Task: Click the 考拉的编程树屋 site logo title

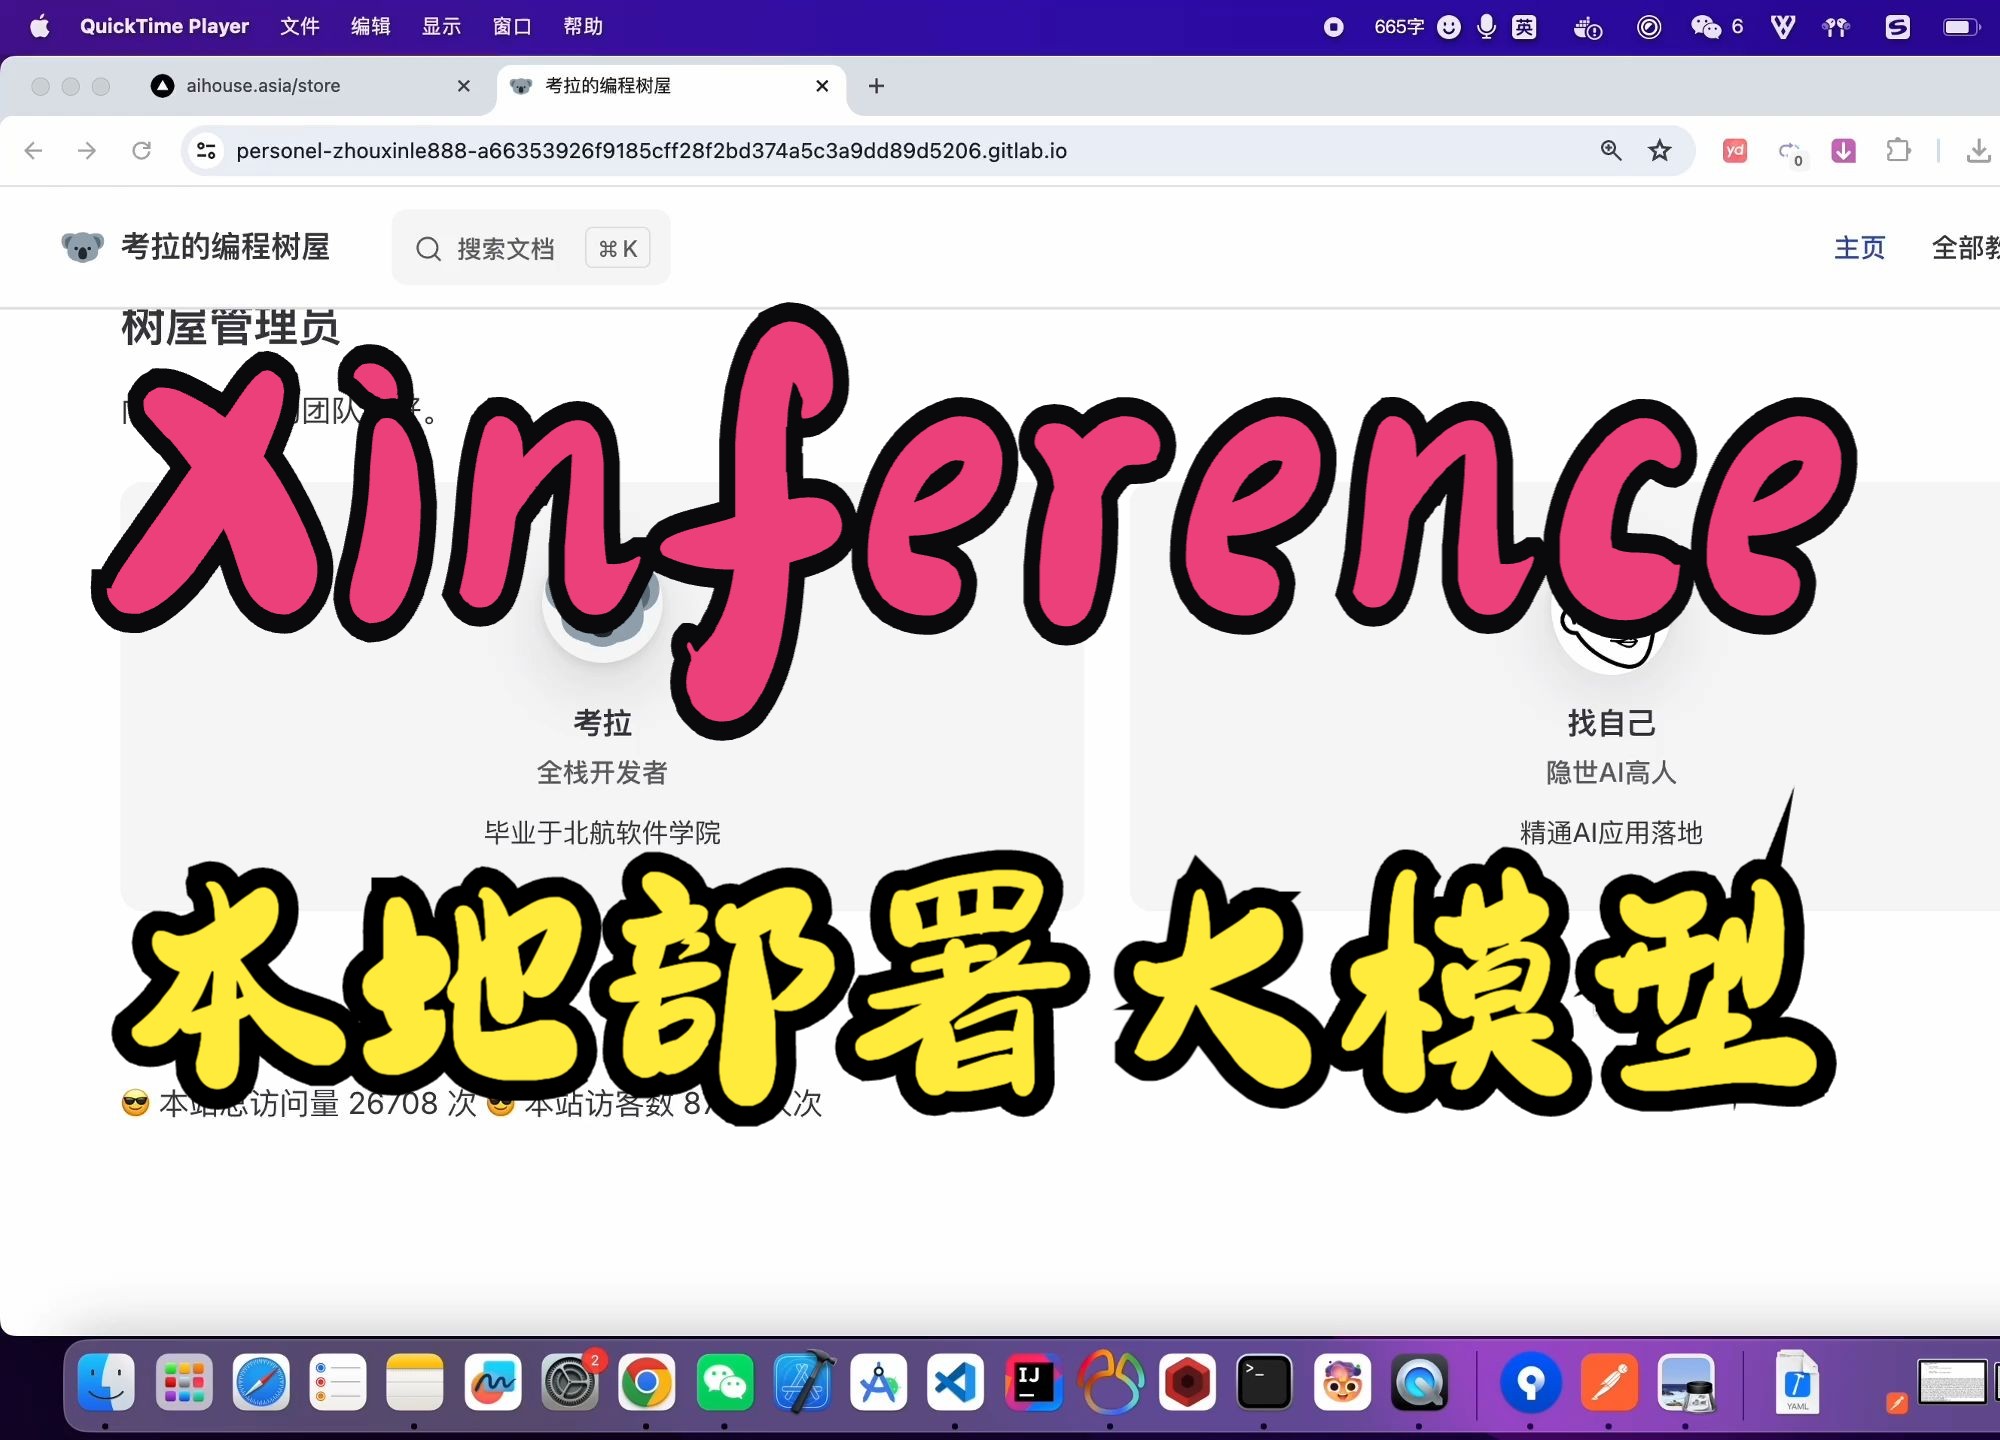Action: coord(225,247)
